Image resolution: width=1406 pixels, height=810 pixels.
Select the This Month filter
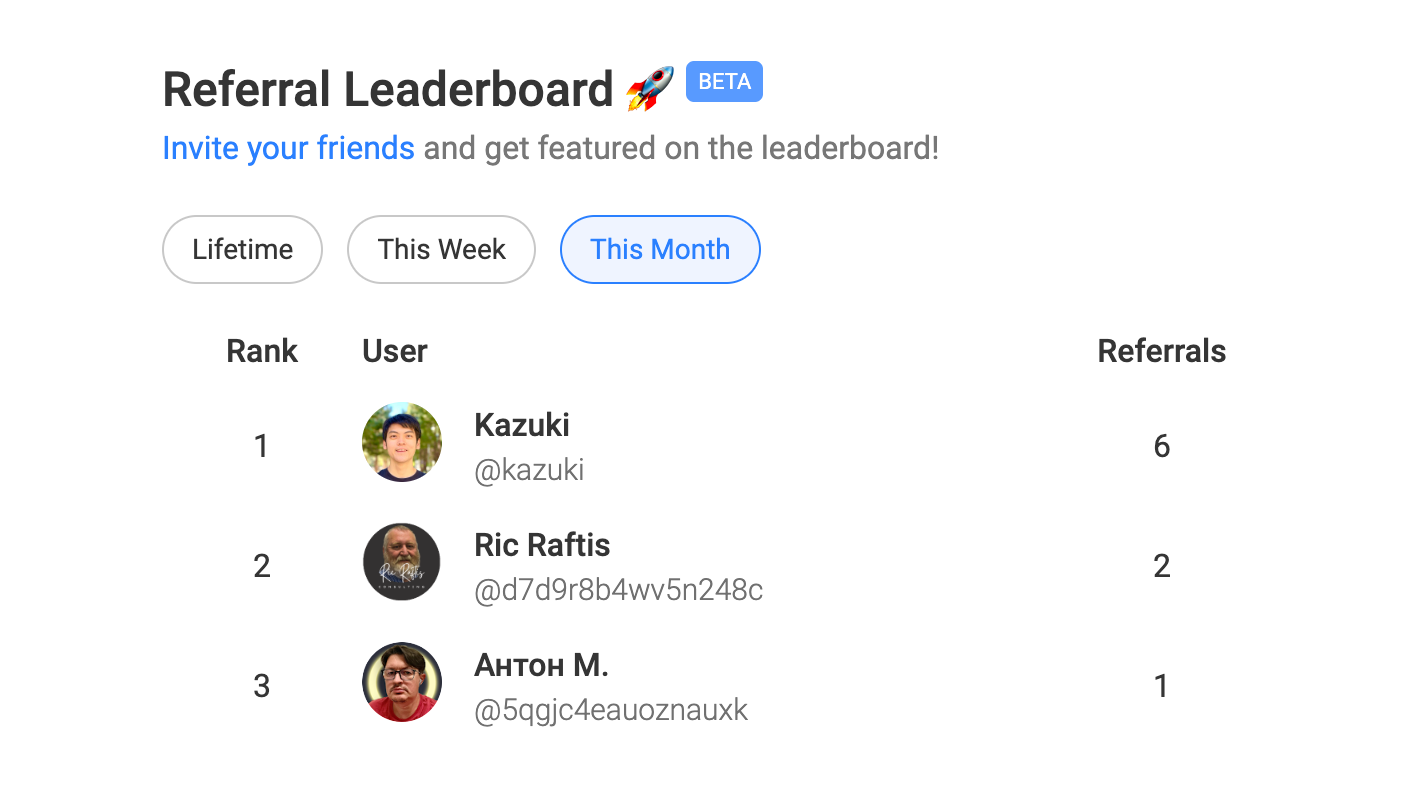point(660,249)
